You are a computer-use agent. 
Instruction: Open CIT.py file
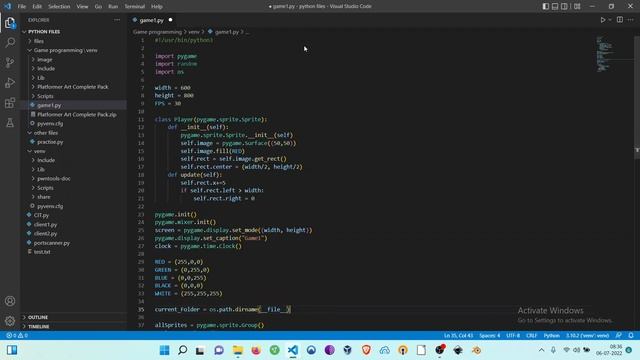click(x=41, y=215)
